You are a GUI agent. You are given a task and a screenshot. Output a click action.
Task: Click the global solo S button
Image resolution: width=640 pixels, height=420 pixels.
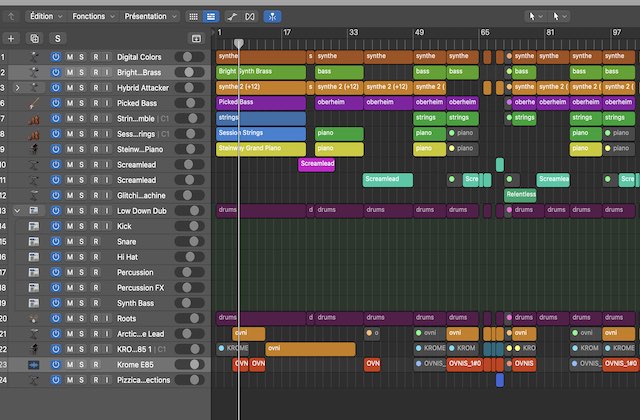click(x=57, y=38)
